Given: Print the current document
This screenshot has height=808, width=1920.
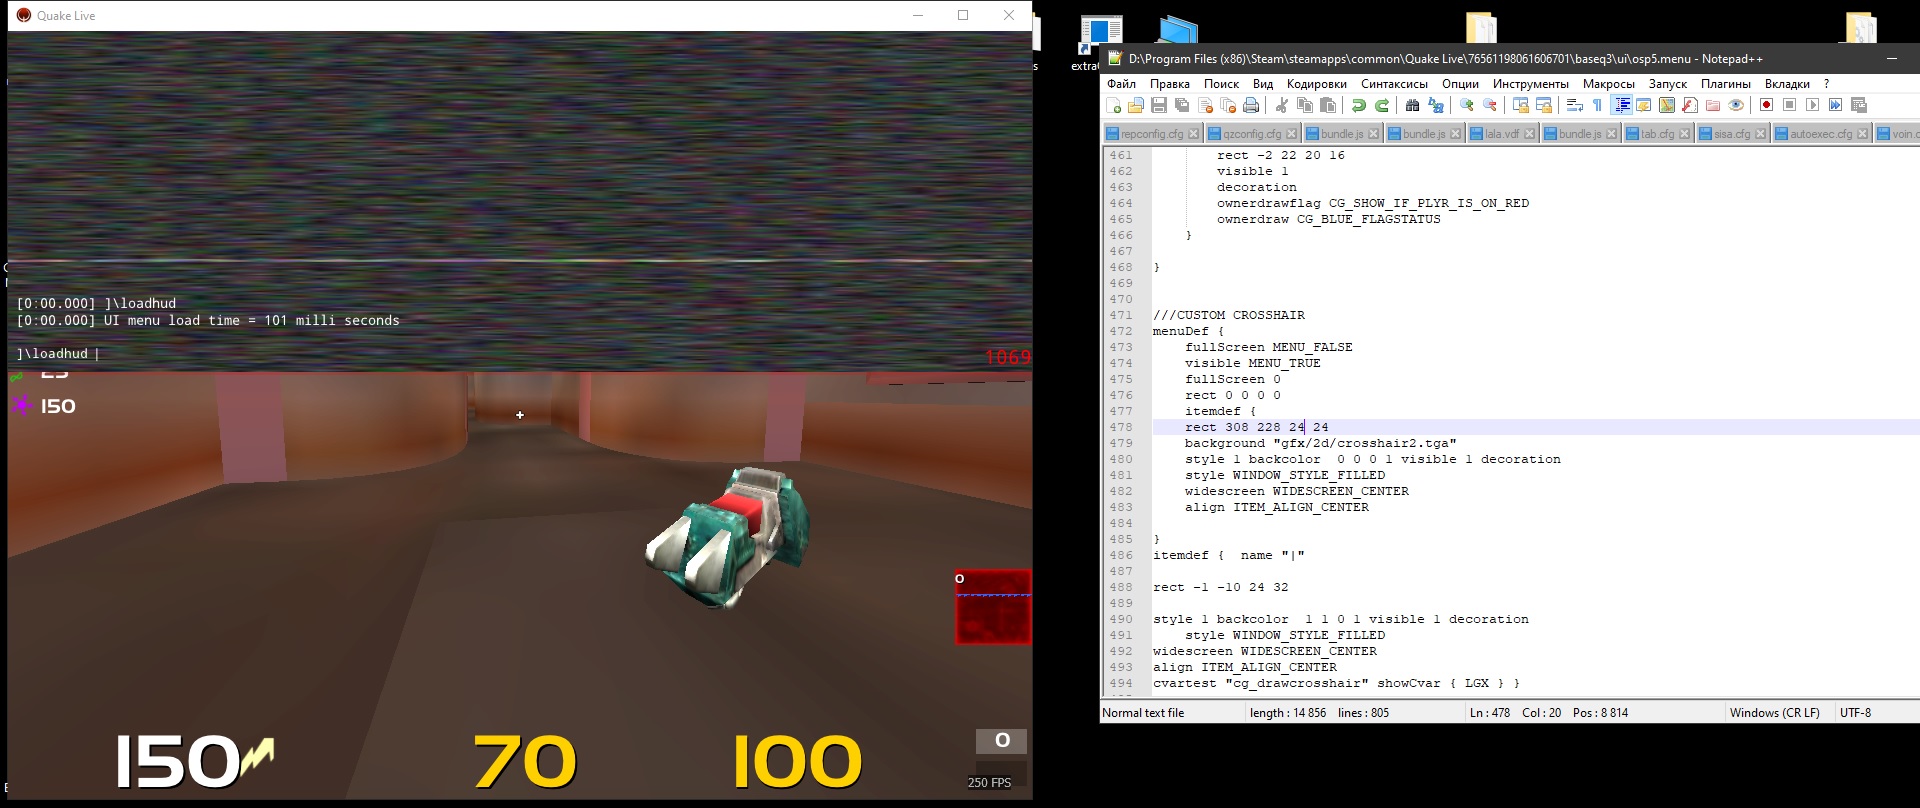Looking at the screenshot, I should [x=1251, y=105].
